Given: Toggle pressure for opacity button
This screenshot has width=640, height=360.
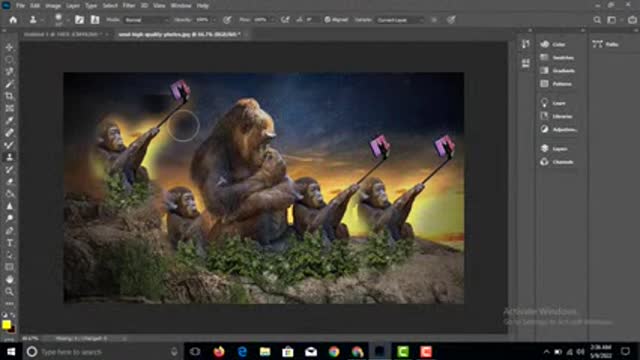Looking at the screenshot, I should 227,20.
